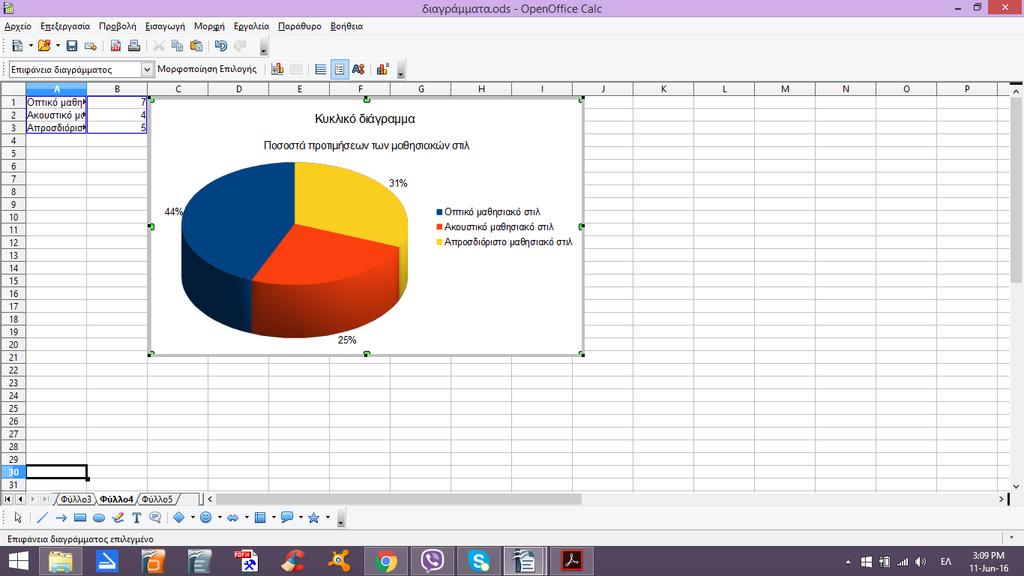The height and width of the screenshot is (576, 1024).
Task: Toggle the chart legend on/off icon
Action: click(340, 69)
